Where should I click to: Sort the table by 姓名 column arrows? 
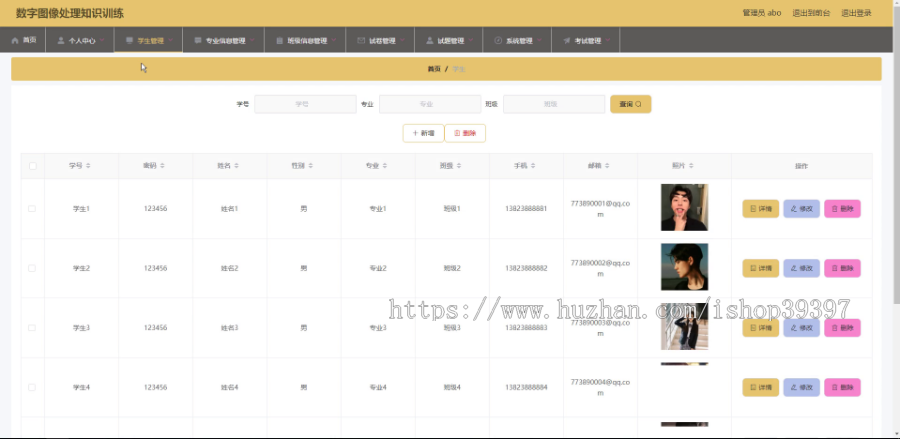point(236,165)
